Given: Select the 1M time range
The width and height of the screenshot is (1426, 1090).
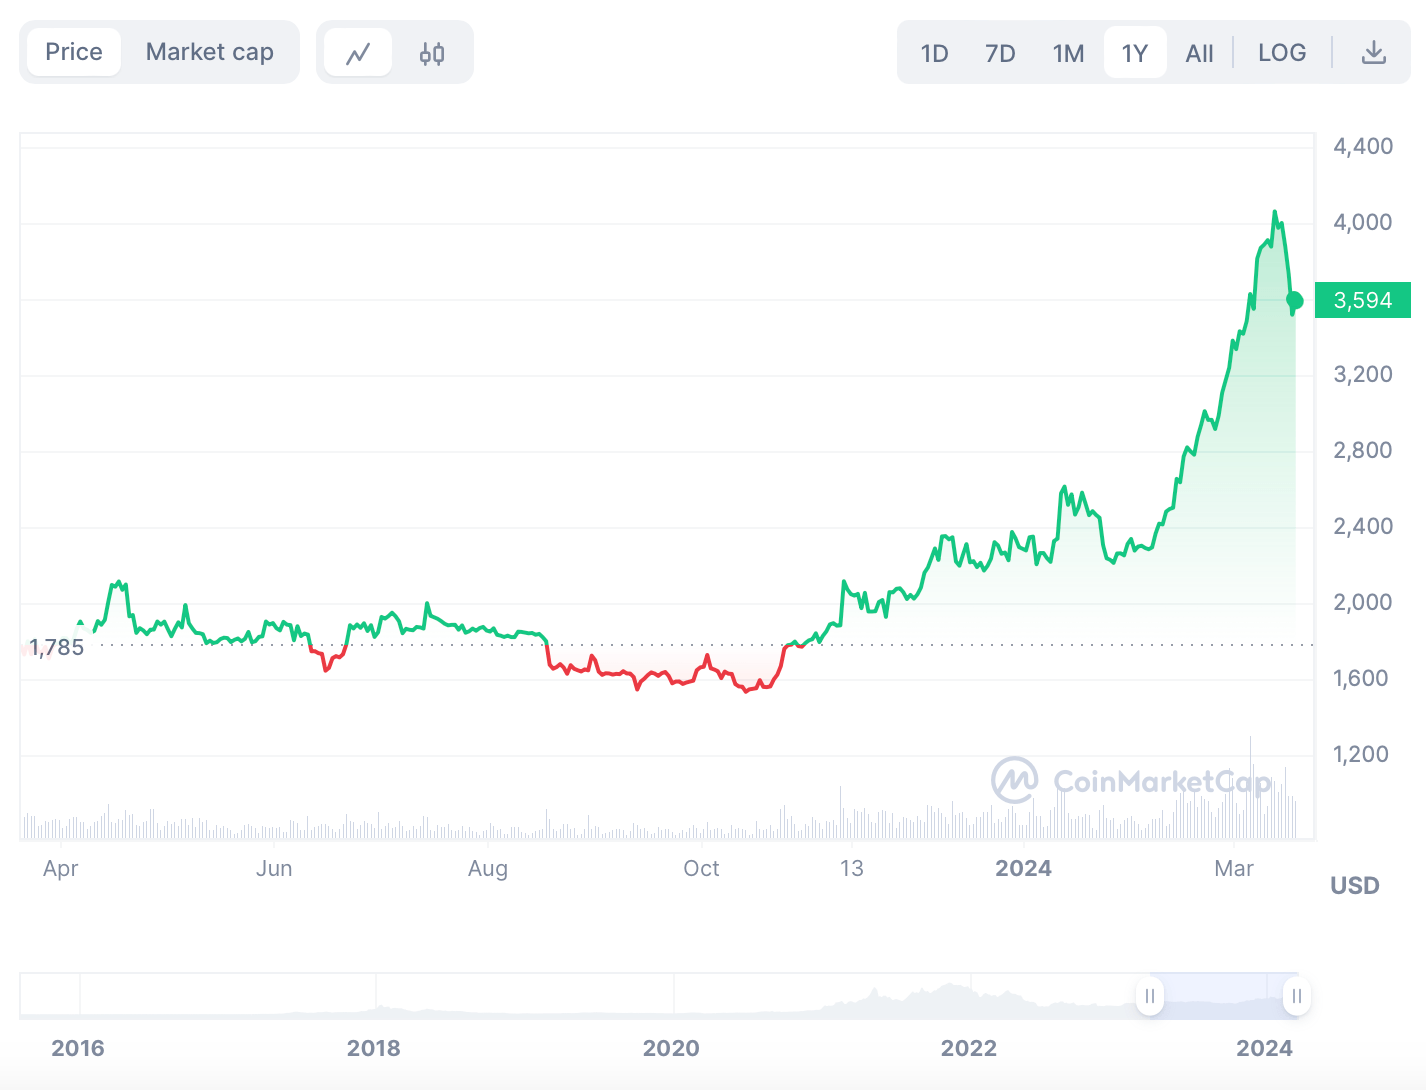Looking at the screenshot, I should [1068, 54].
